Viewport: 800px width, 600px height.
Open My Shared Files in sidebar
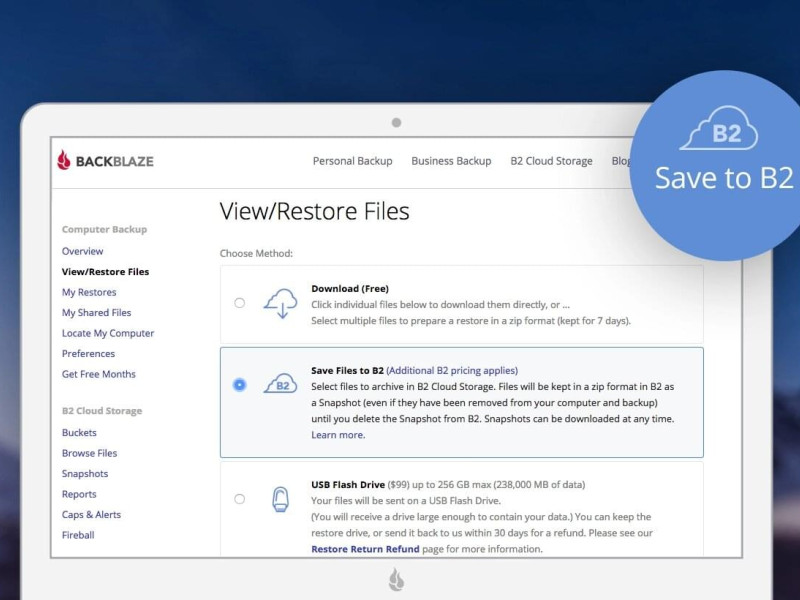point(96,313)
